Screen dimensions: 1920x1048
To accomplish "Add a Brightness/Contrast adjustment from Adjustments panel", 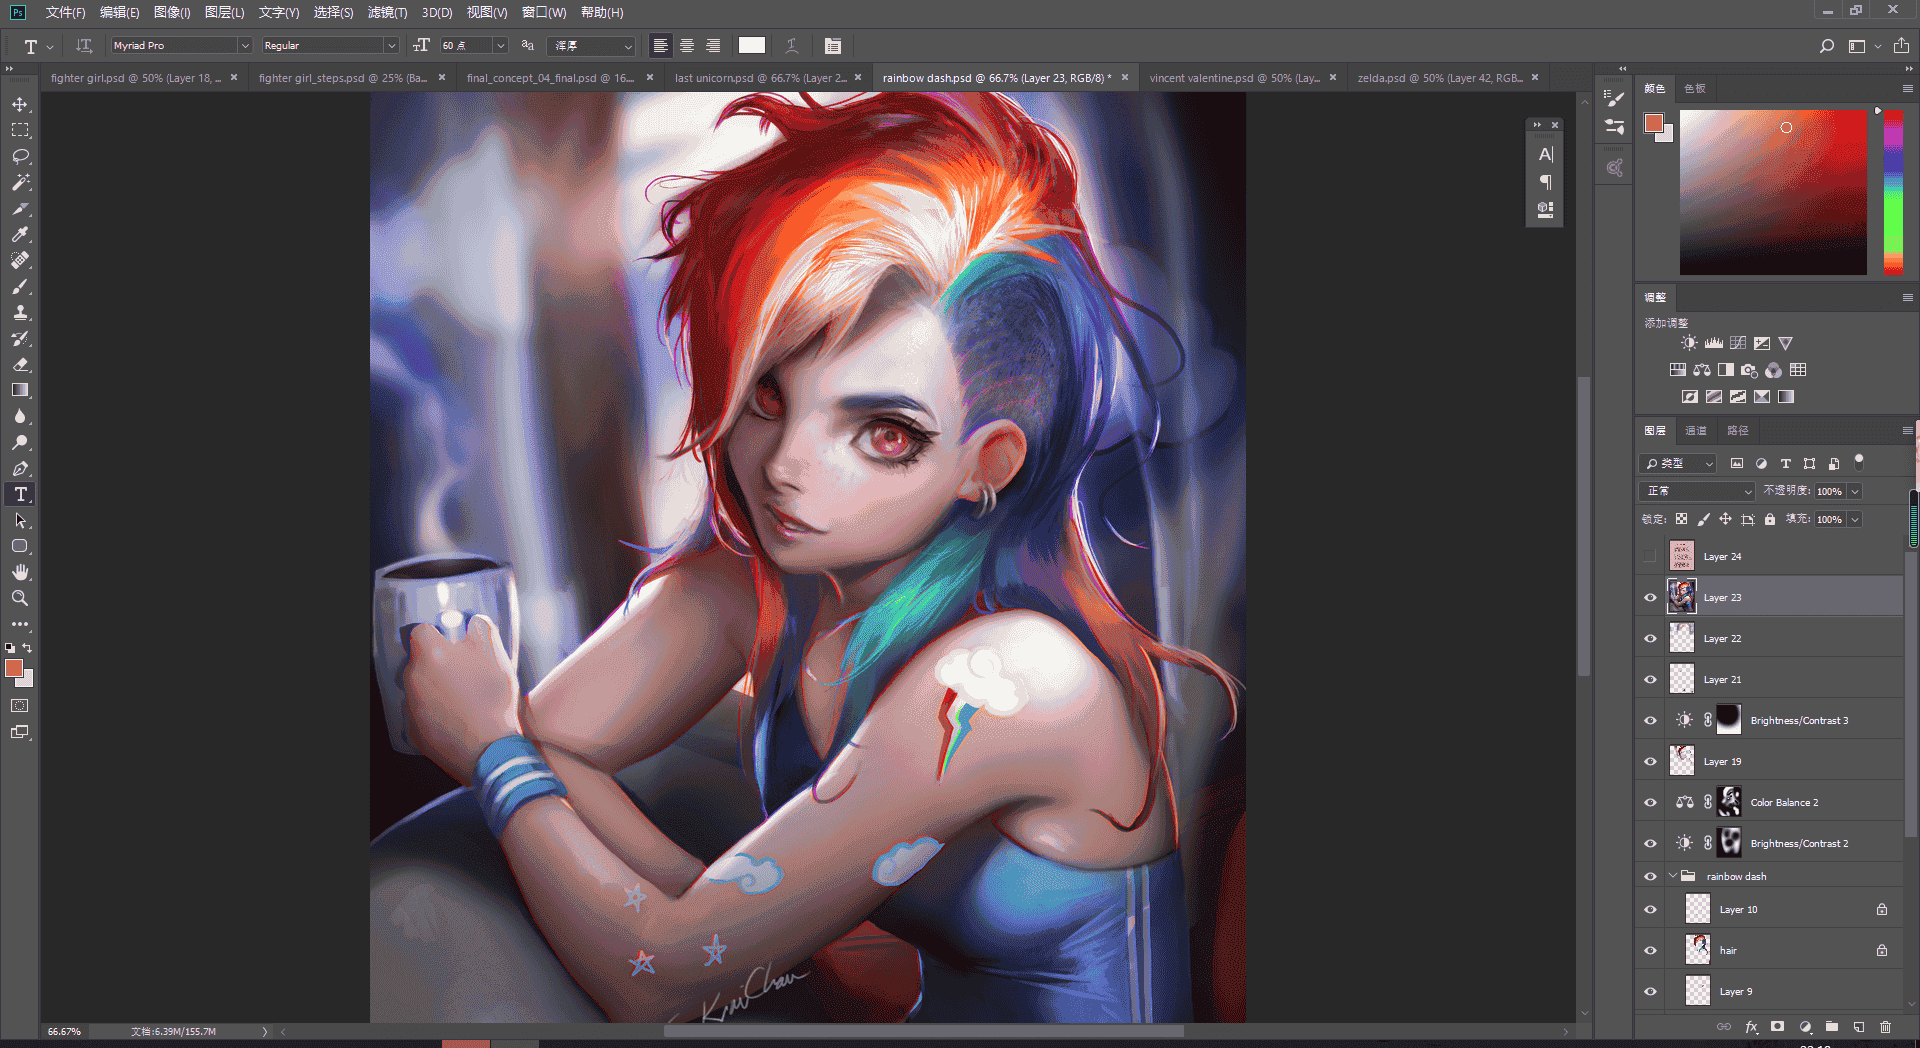I will coord(1689,343).
